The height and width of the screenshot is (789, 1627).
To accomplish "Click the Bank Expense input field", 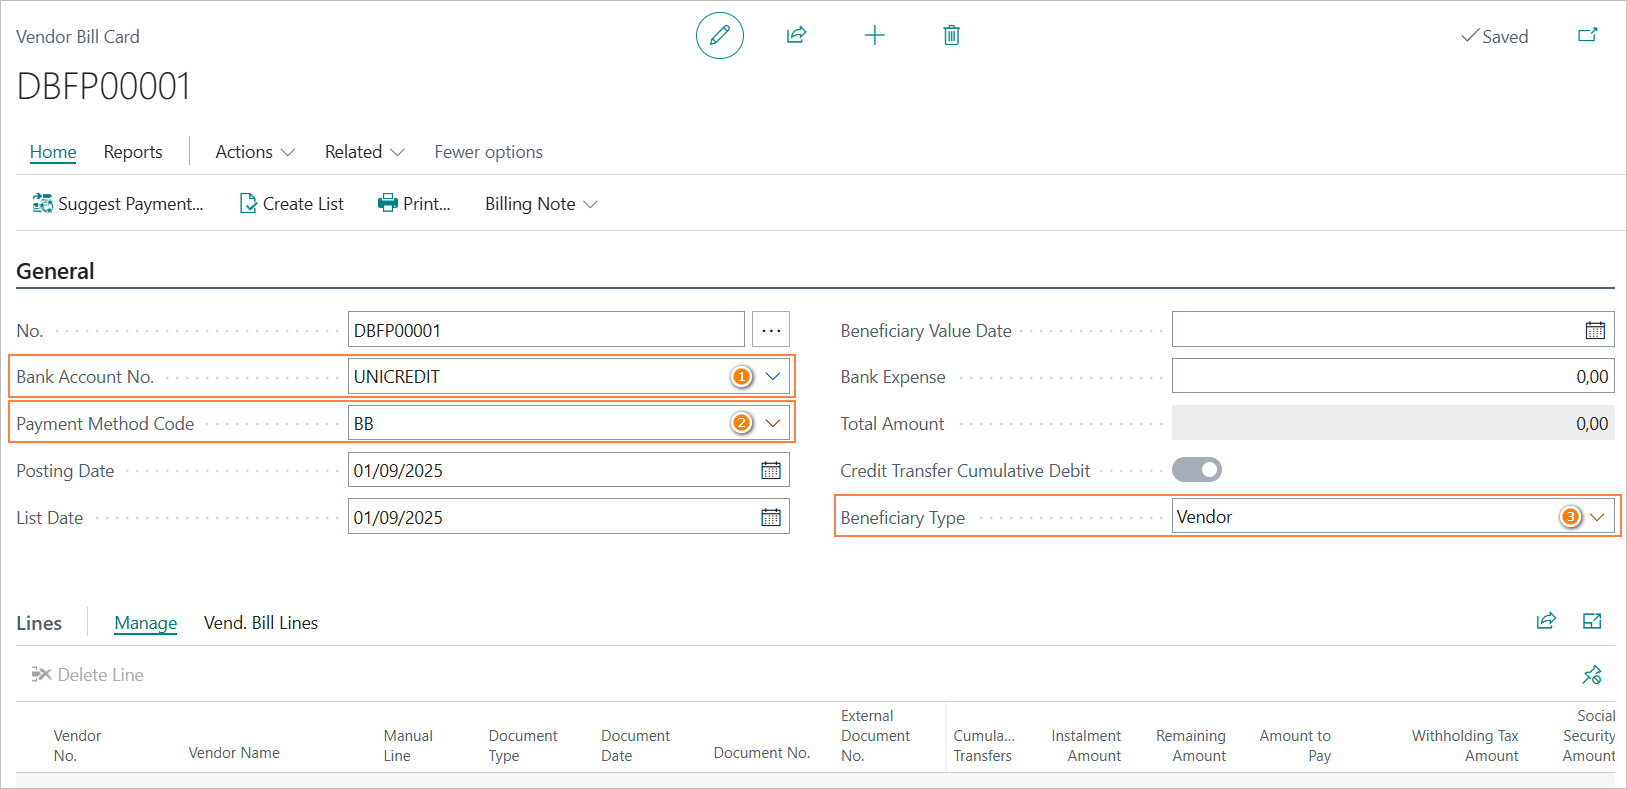I will (1392, 377).
